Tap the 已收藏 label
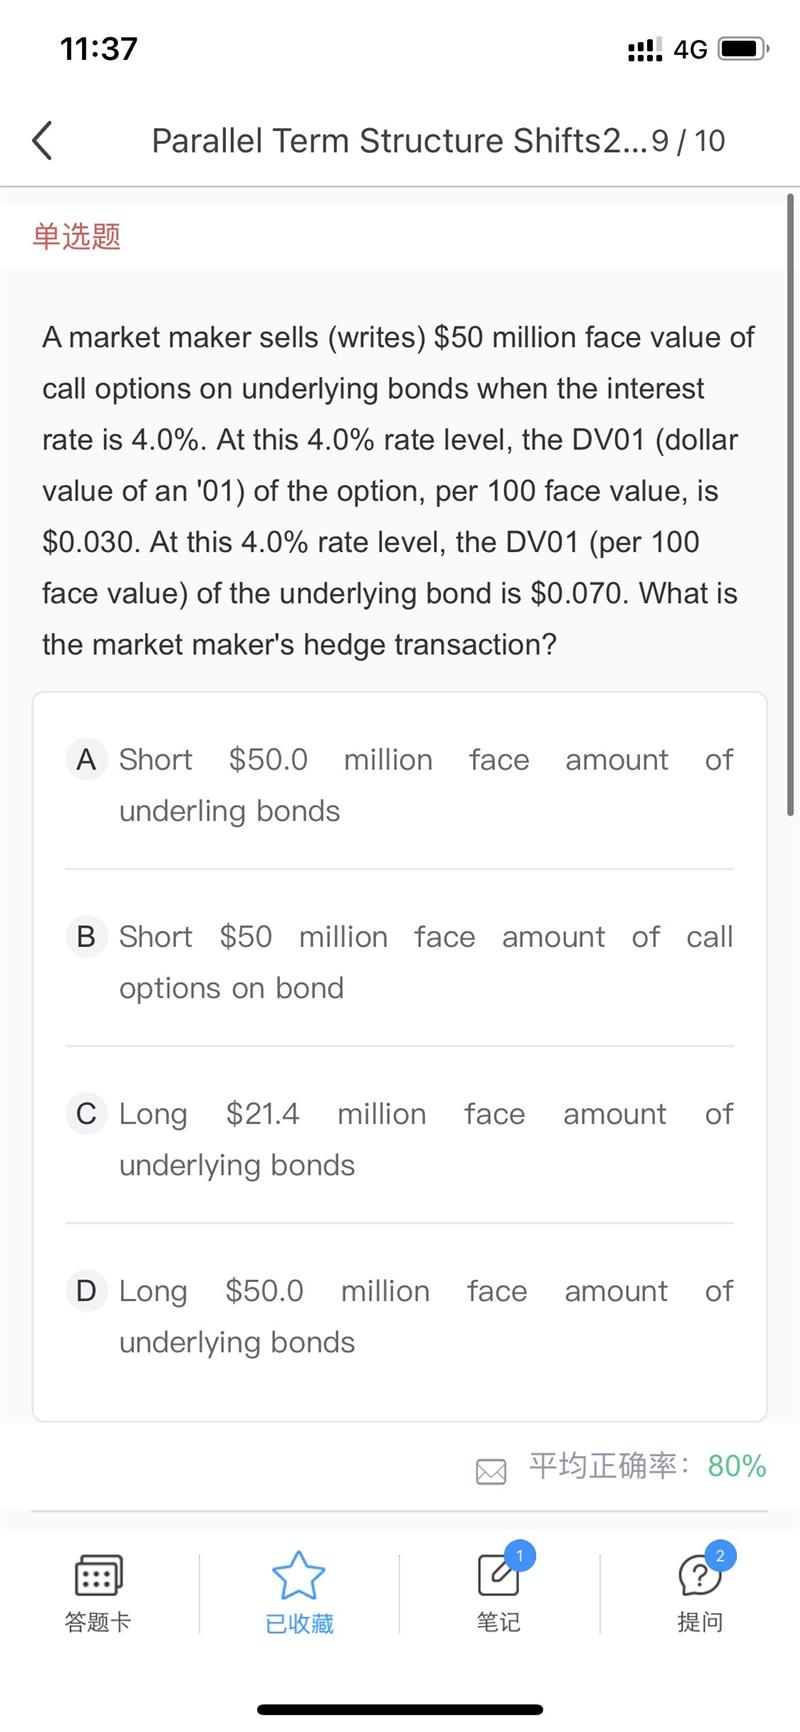Viewport: 800px width, 1732px height. tap(299, 1623)
